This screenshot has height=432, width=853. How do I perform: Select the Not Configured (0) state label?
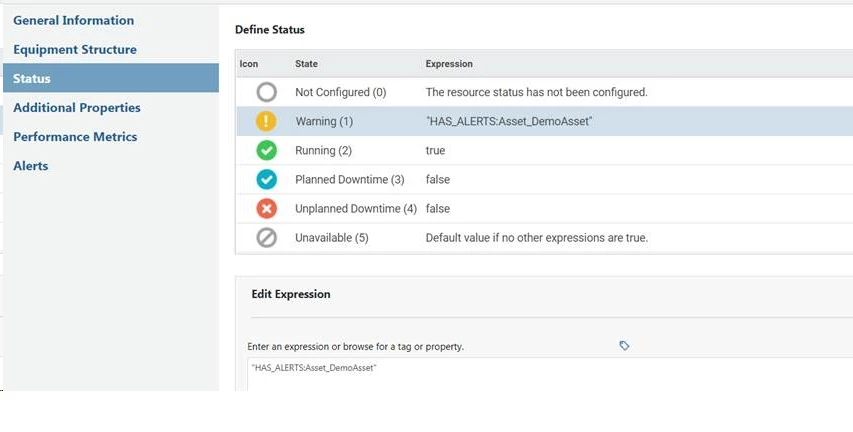[x=340, y=92]
